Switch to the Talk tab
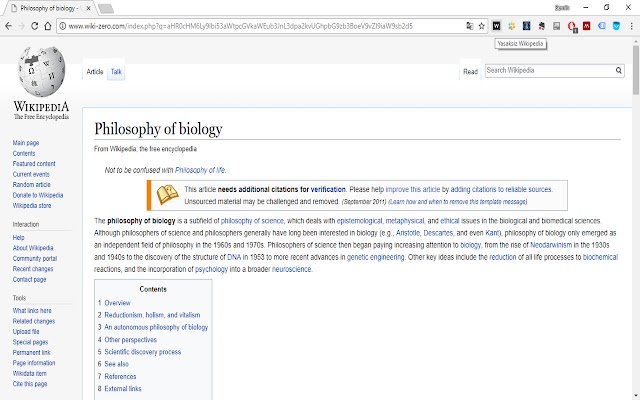Screen dimensions: 640x400 [116, 72]
